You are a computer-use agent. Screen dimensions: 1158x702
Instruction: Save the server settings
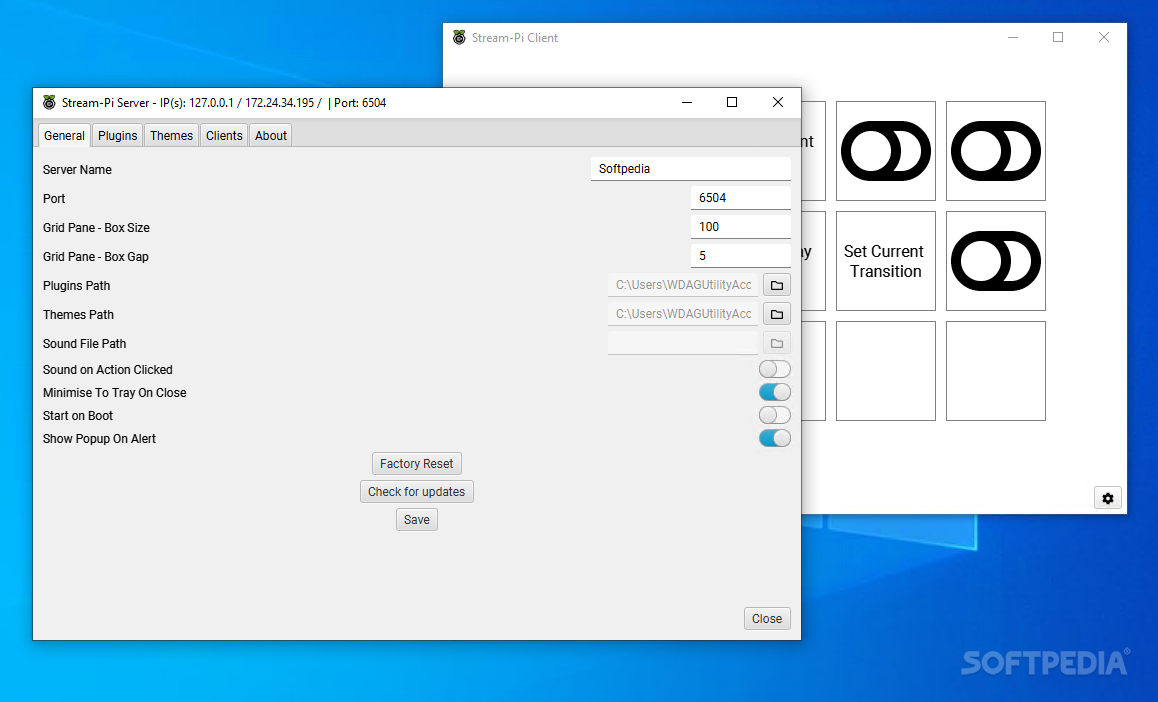[417, 520]
